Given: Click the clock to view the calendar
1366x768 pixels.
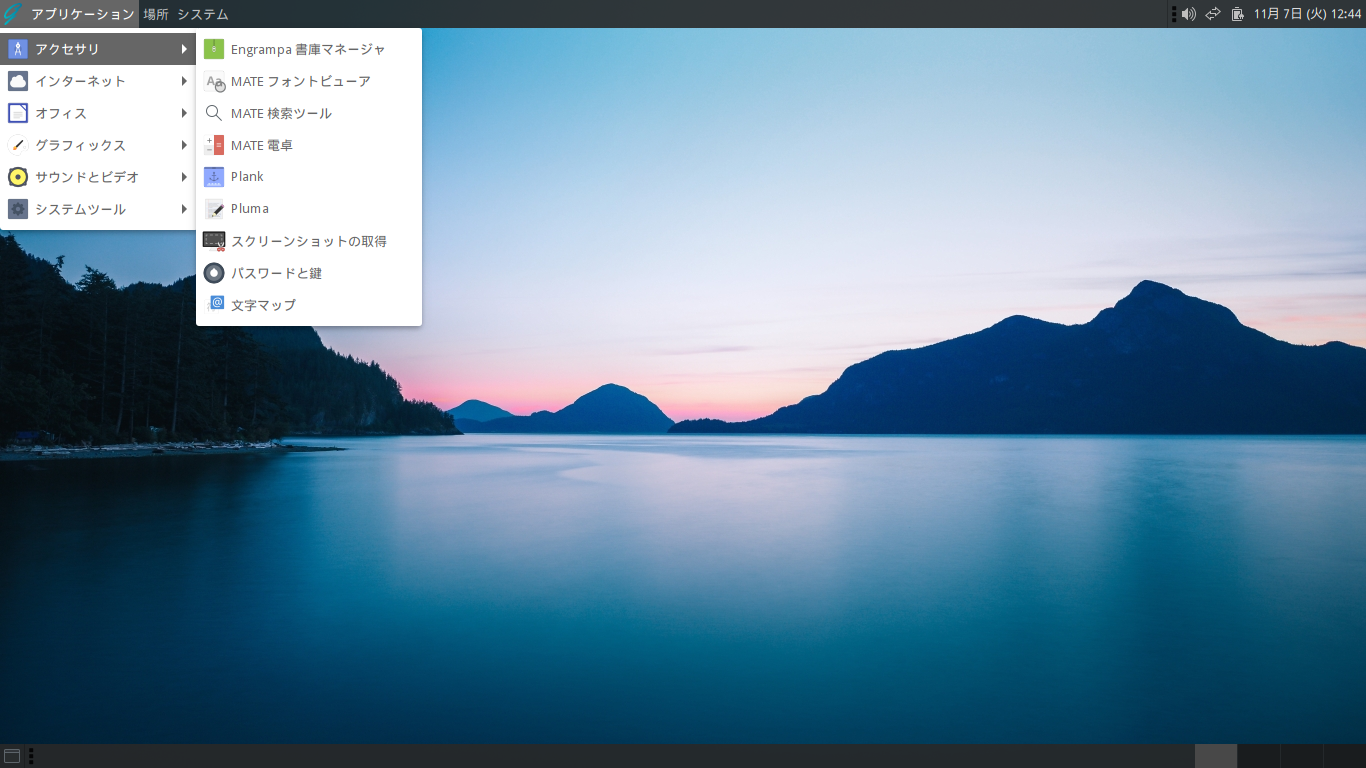Looking at the screenshot, I should (x=1310, y=14).
